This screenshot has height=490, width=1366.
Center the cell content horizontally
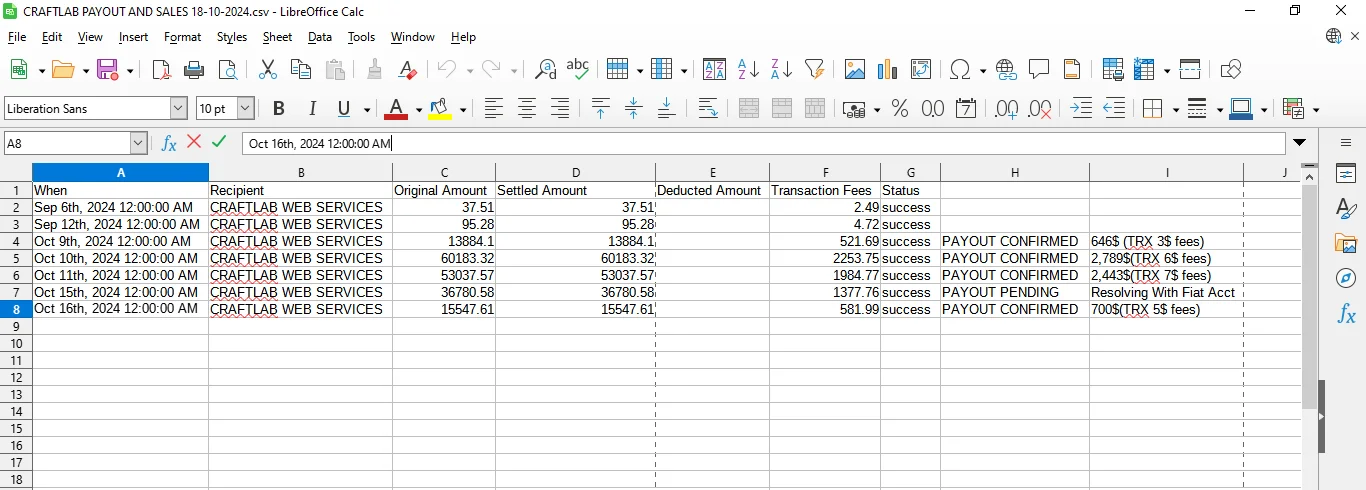point(527,108)
